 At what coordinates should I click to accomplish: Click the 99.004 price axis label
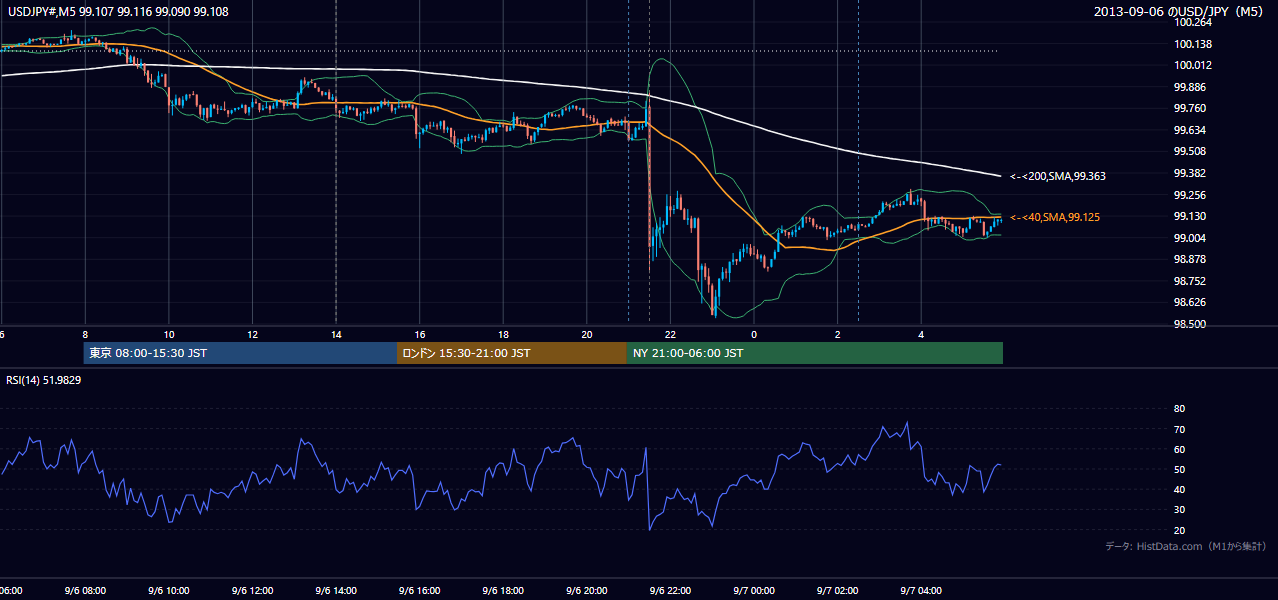(x=1190, y=238)
